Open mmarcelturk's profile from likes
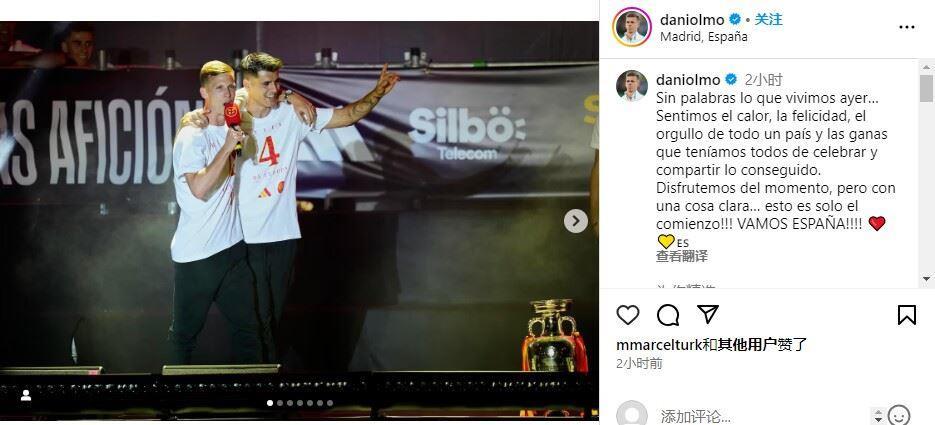This screenshot has width=935, height=425. tap(658, 345)
